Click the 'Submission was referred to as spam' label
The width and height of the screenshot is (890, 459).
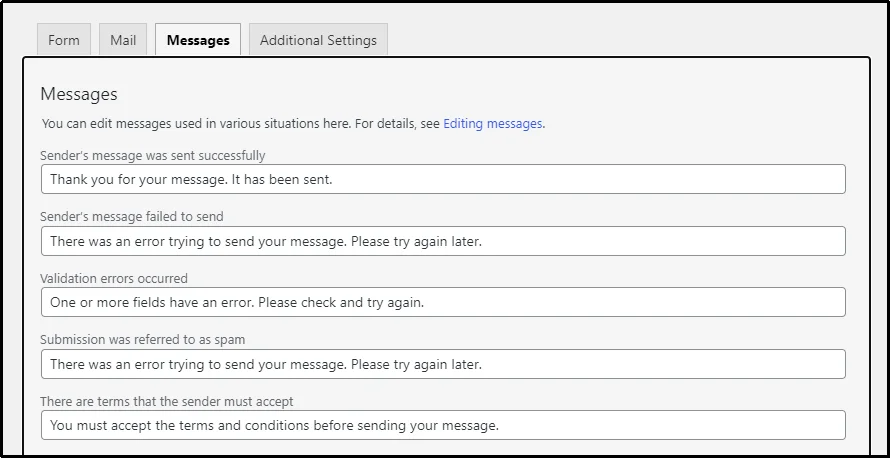coord(142,339)
